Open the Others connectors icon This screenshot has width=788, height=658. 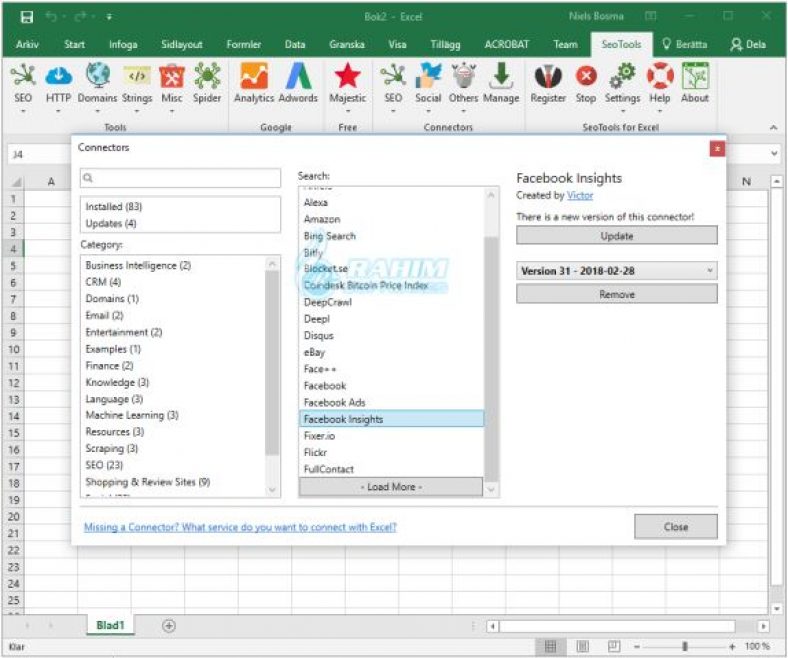tap(463, 75)
